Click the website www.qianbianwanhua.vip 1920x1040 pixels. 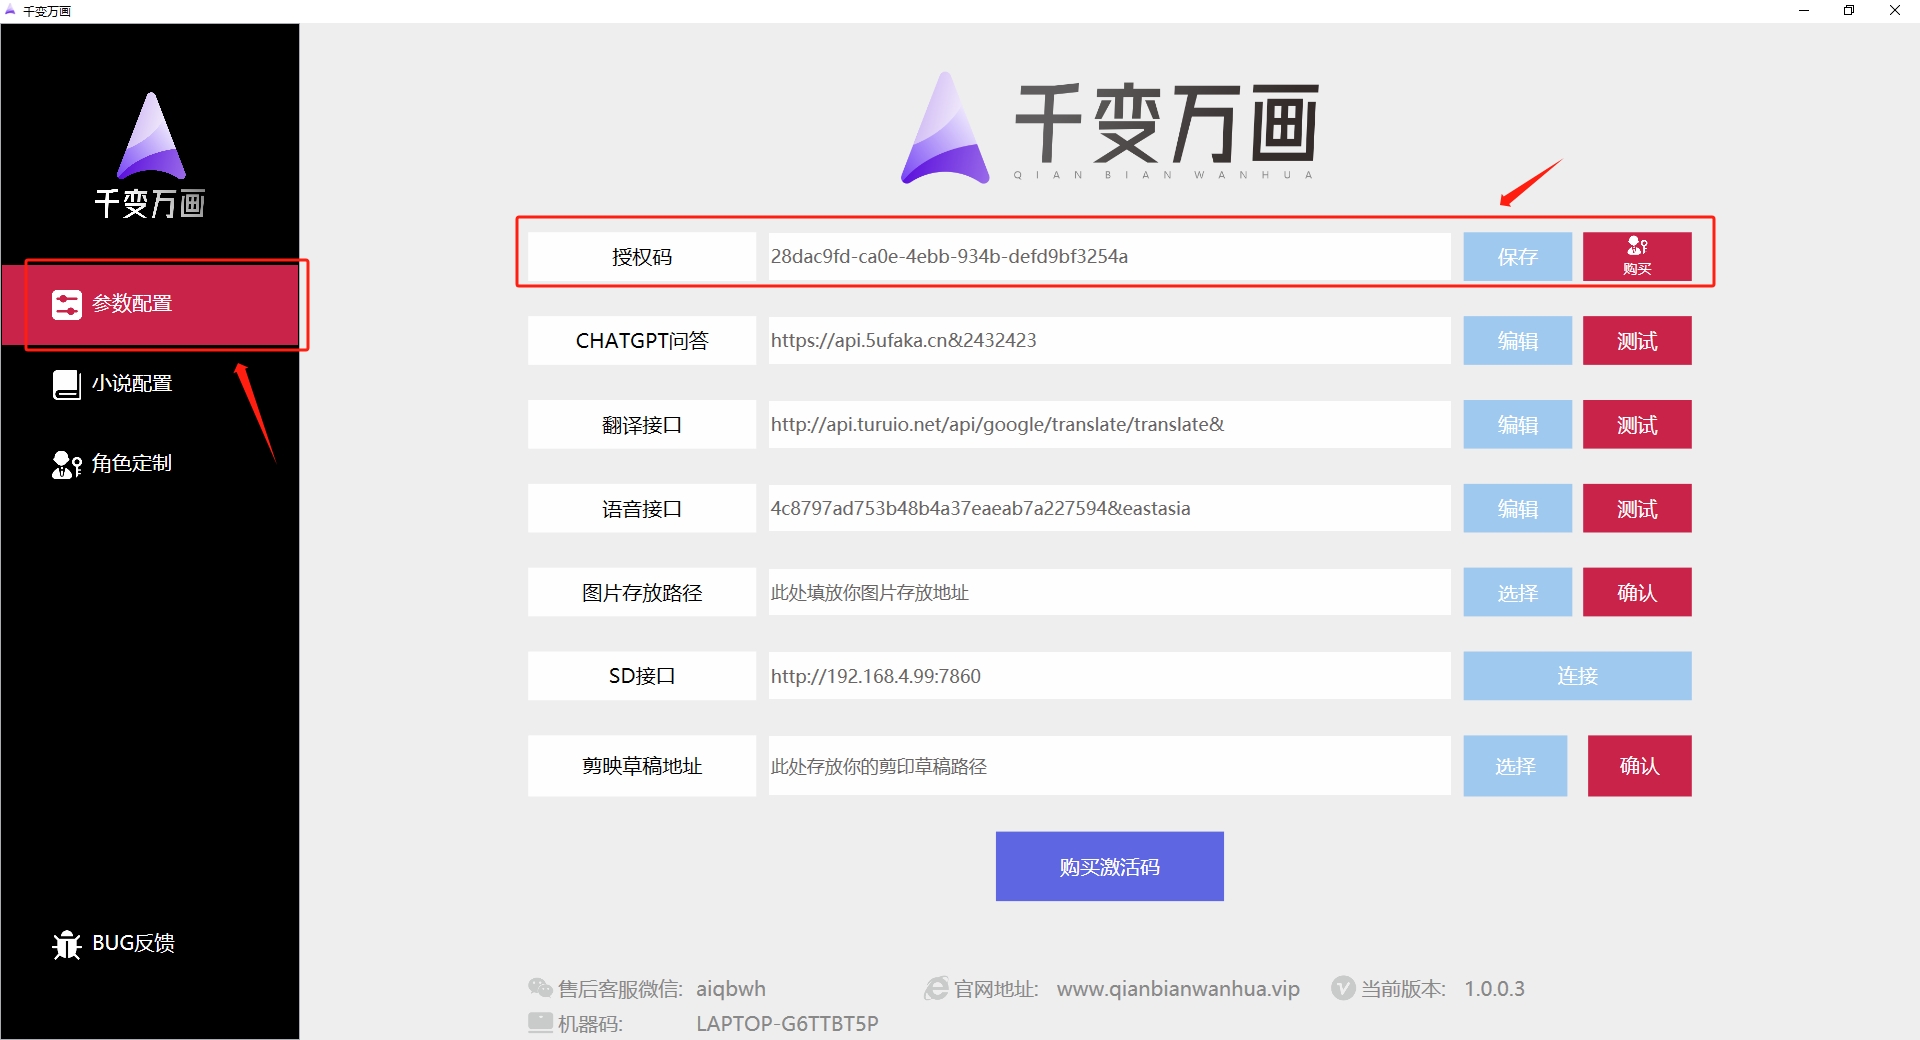pyautogui.click(x=1178, y=989)
